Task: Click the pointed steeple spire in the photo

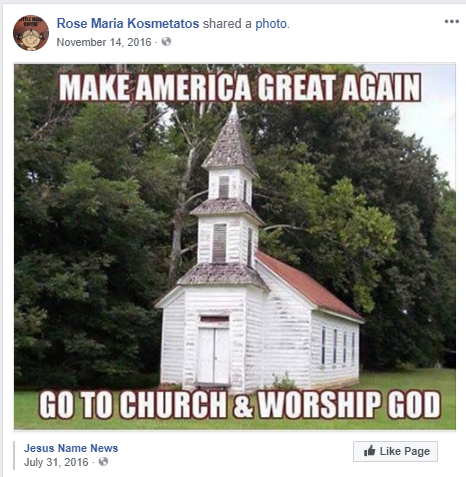Action: click(231, 138)
